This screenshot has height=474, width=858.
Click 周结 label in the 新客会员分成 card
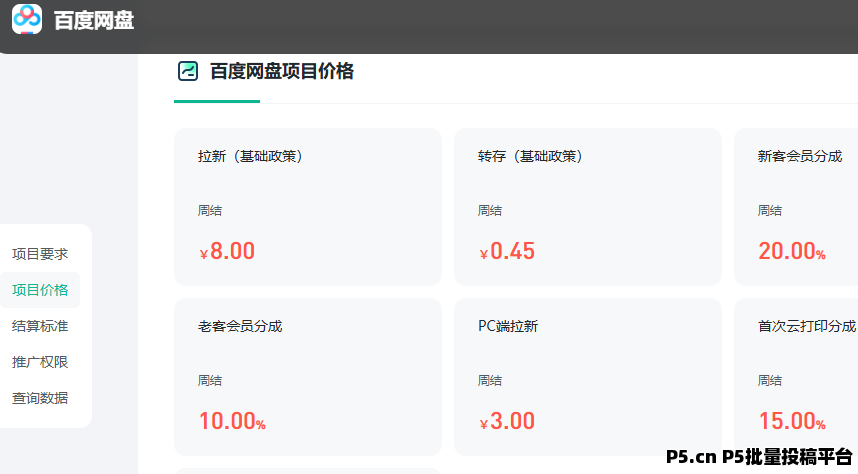(770, 211)
